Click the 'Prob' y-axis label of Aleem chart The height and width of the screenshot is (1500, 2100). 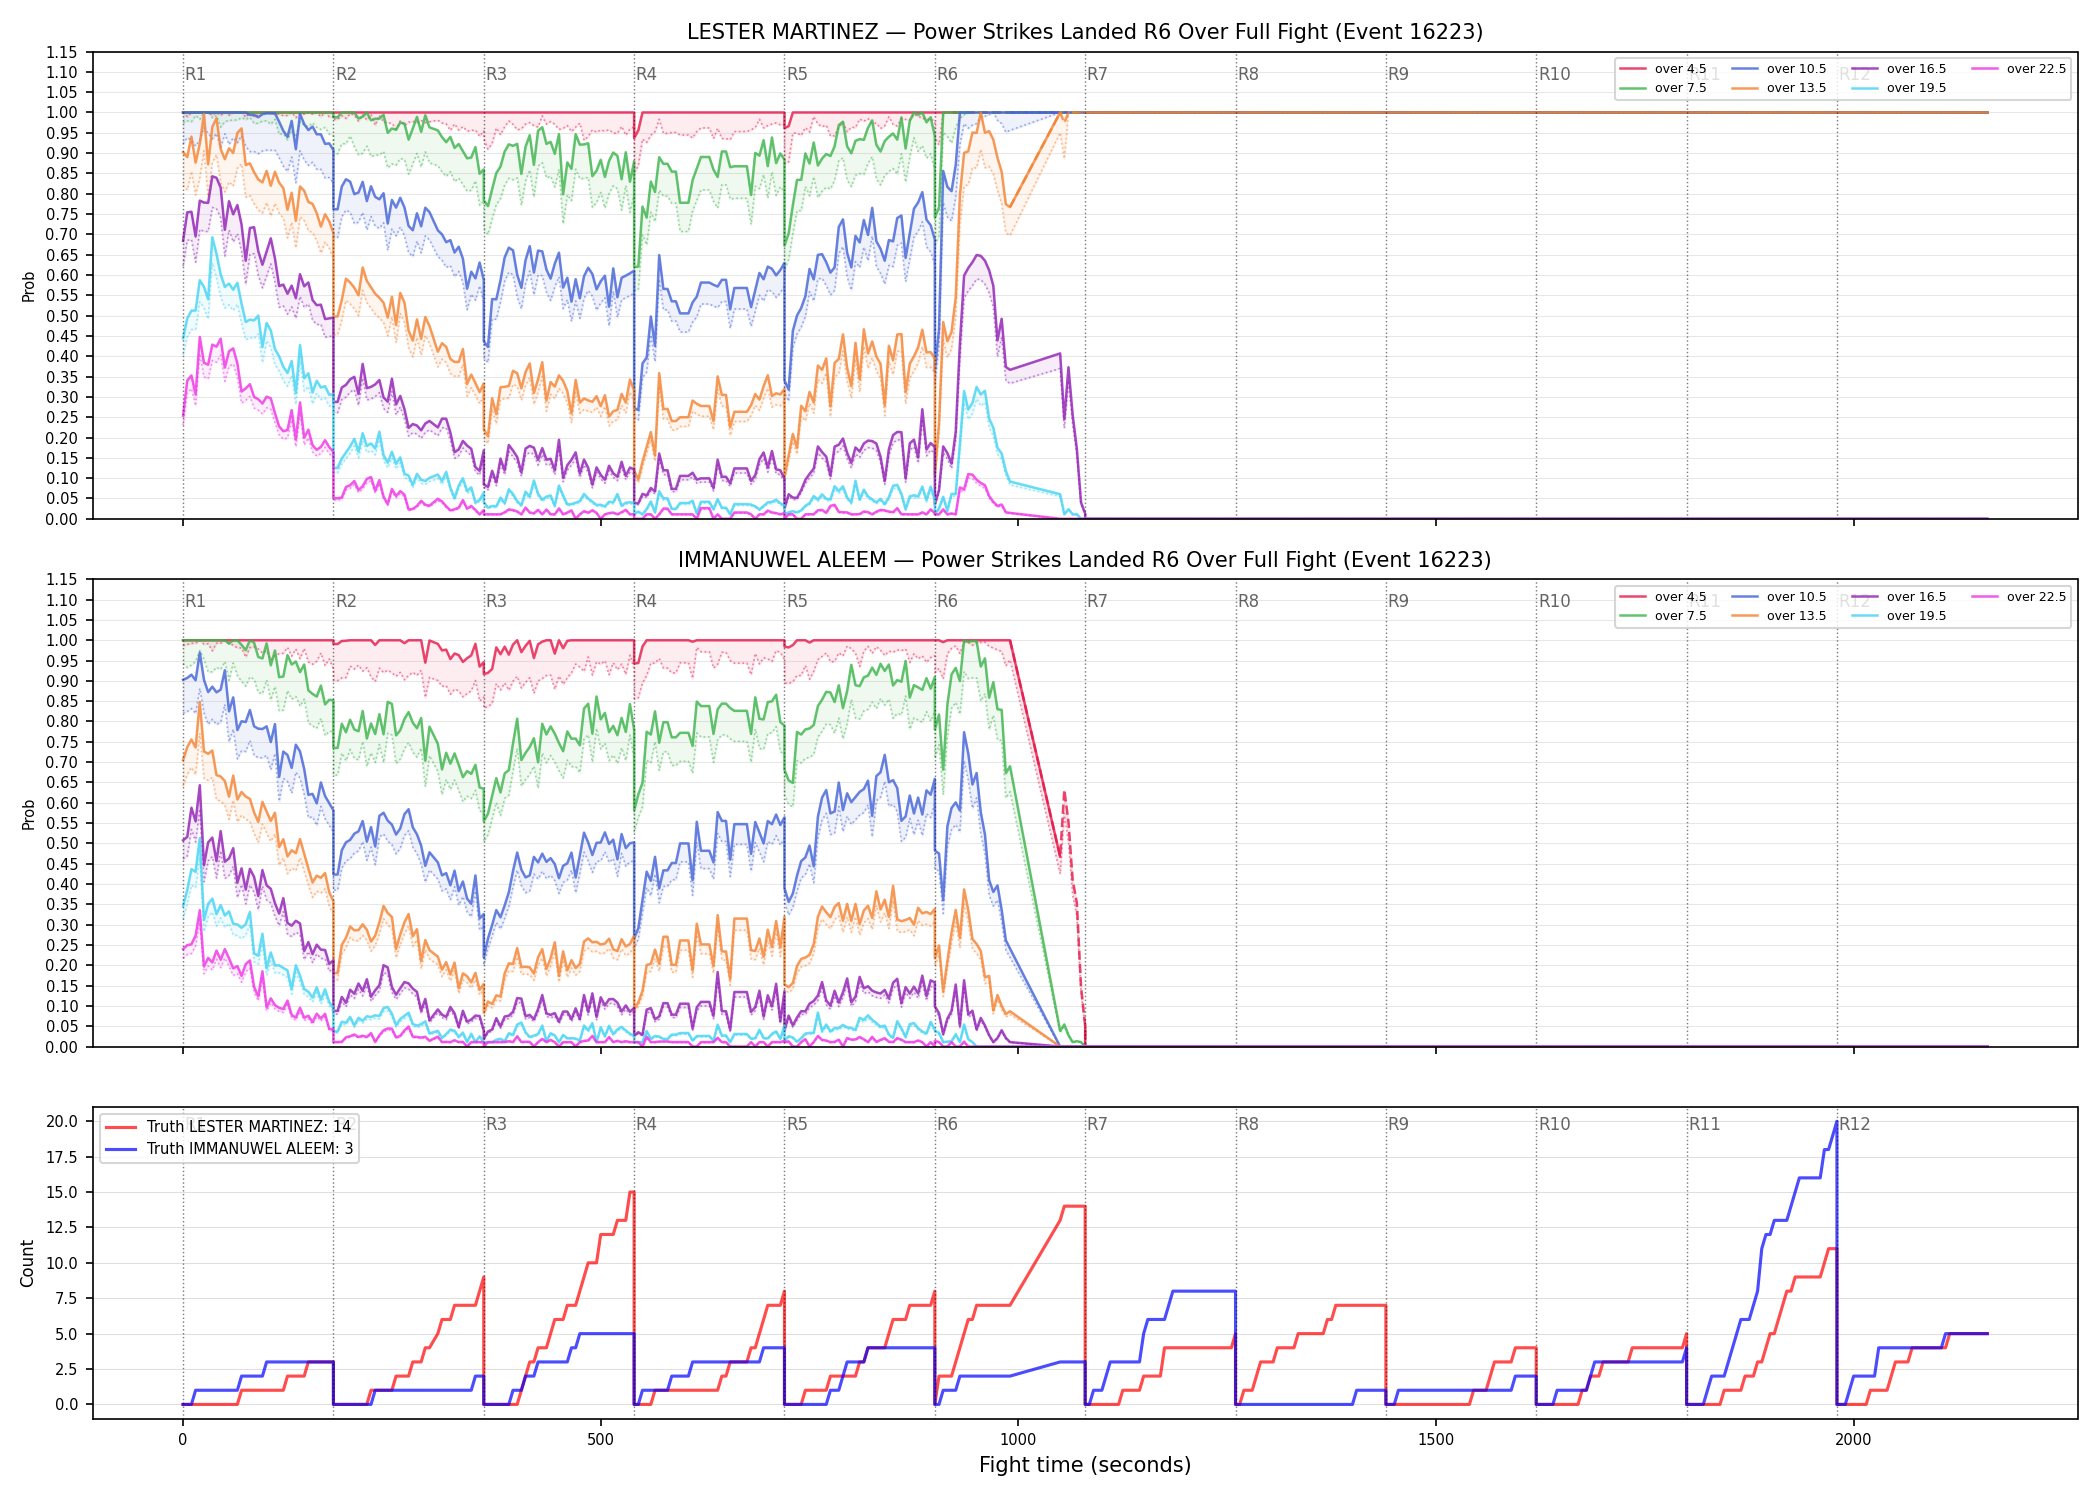coord(28,814)
